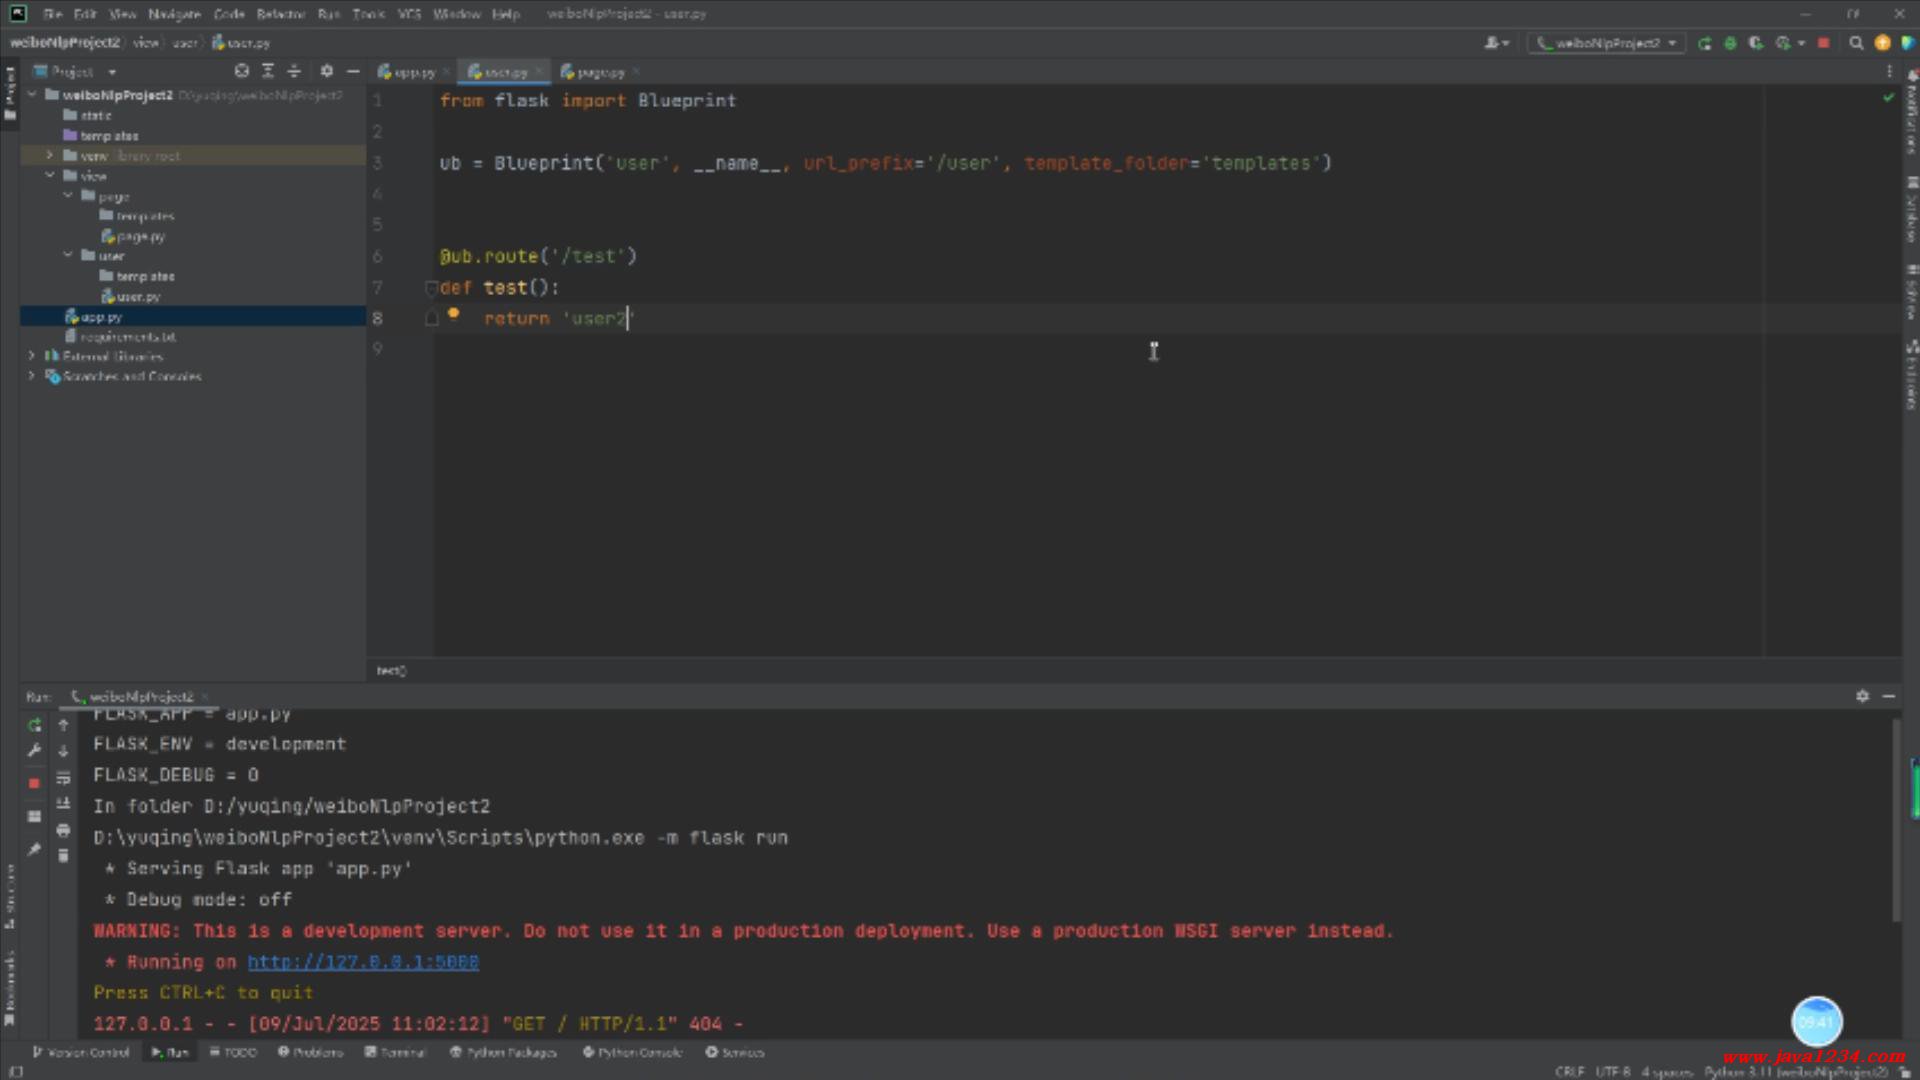The image size is (1920, 1080).
Task: Click the Run console vertical scrollbar
Action: point(1896,820)
